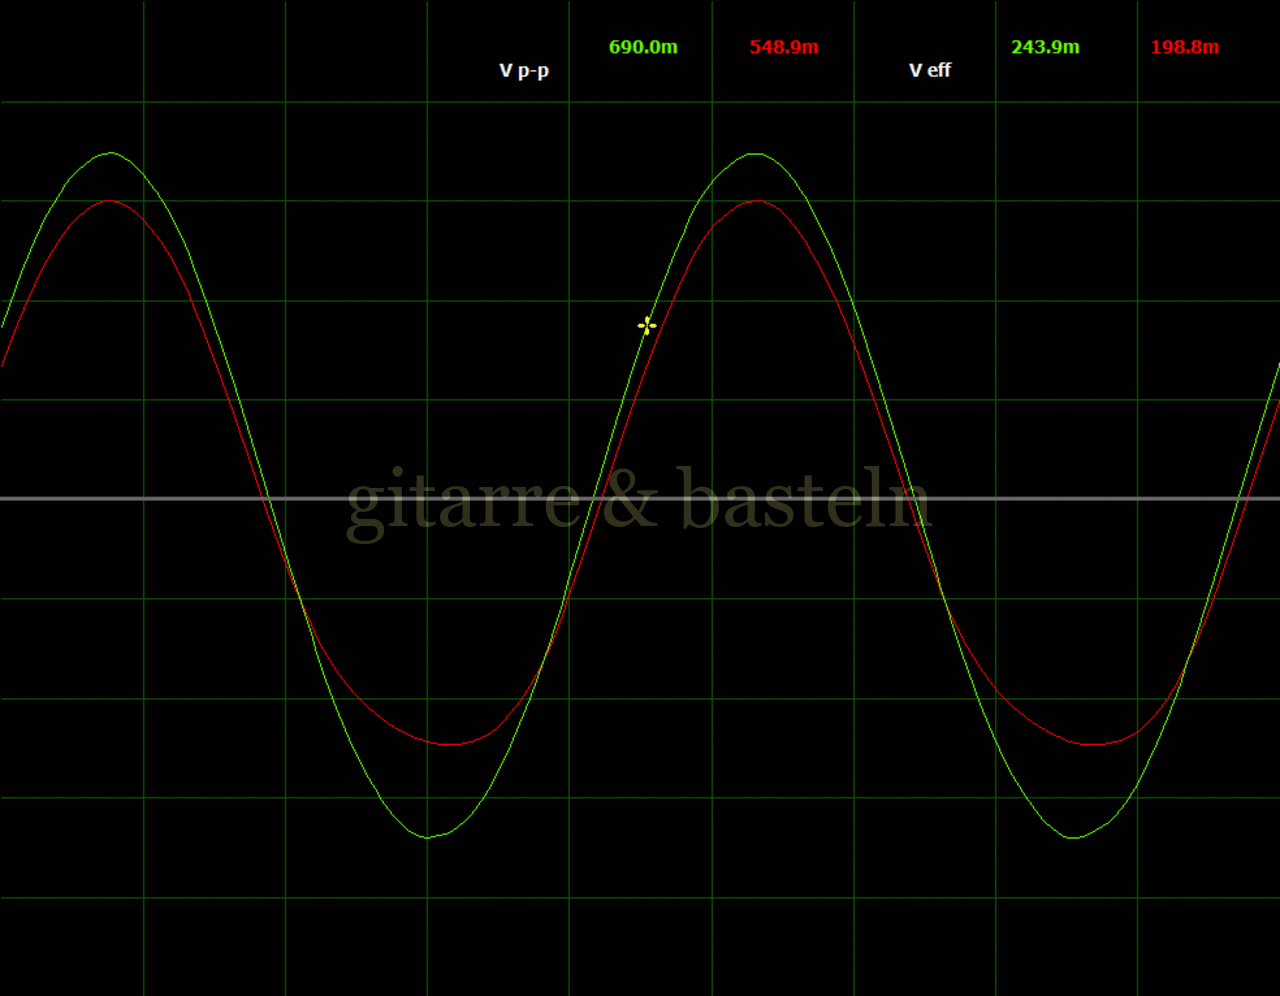Image resolution: width=1280 pixels, height=996 pixels.
Task: Click the first green waveform peak on the left
Action: (111, 153)
